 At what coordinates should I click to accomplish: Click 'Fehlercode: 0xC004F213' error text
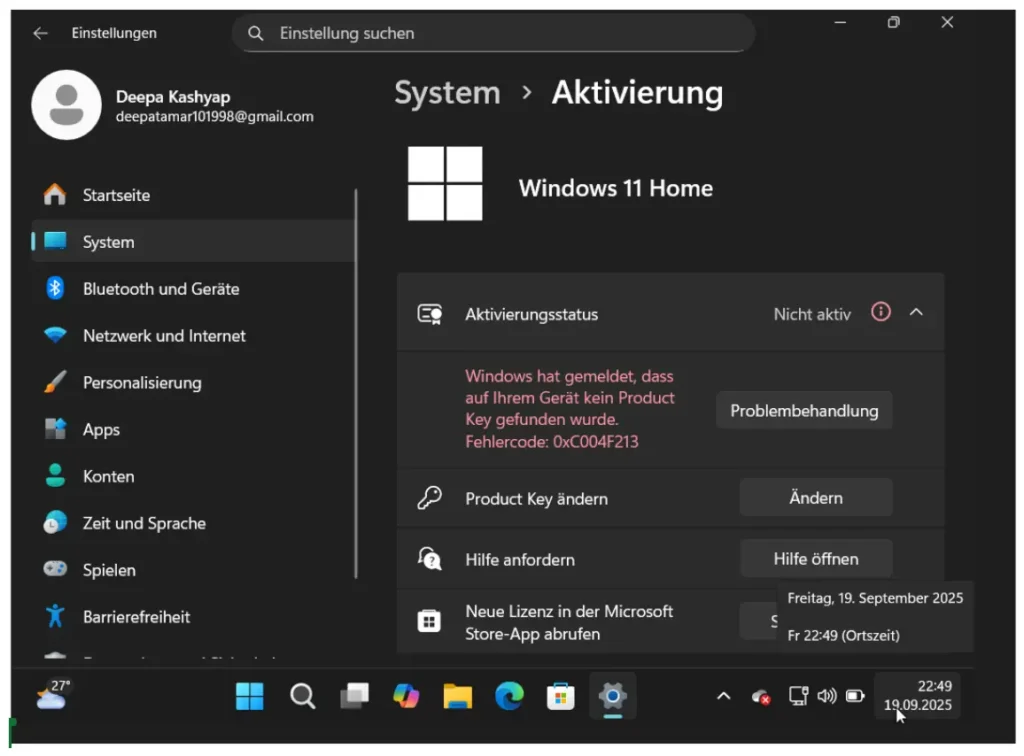(551, 442)
